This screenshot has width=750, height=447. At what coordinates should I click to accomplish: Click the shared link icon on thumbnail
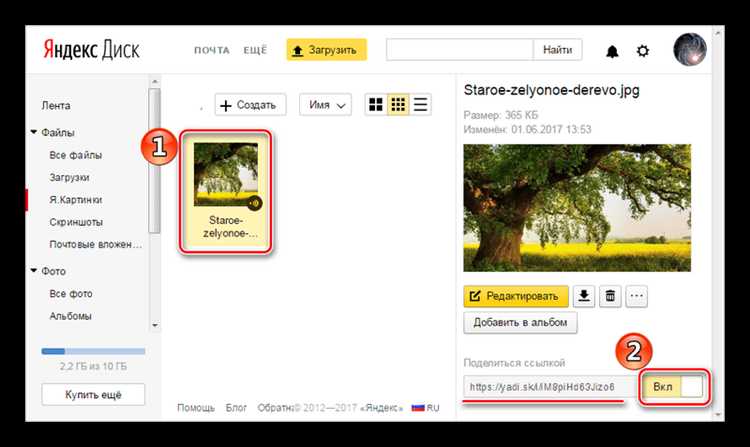coord(254,203)
